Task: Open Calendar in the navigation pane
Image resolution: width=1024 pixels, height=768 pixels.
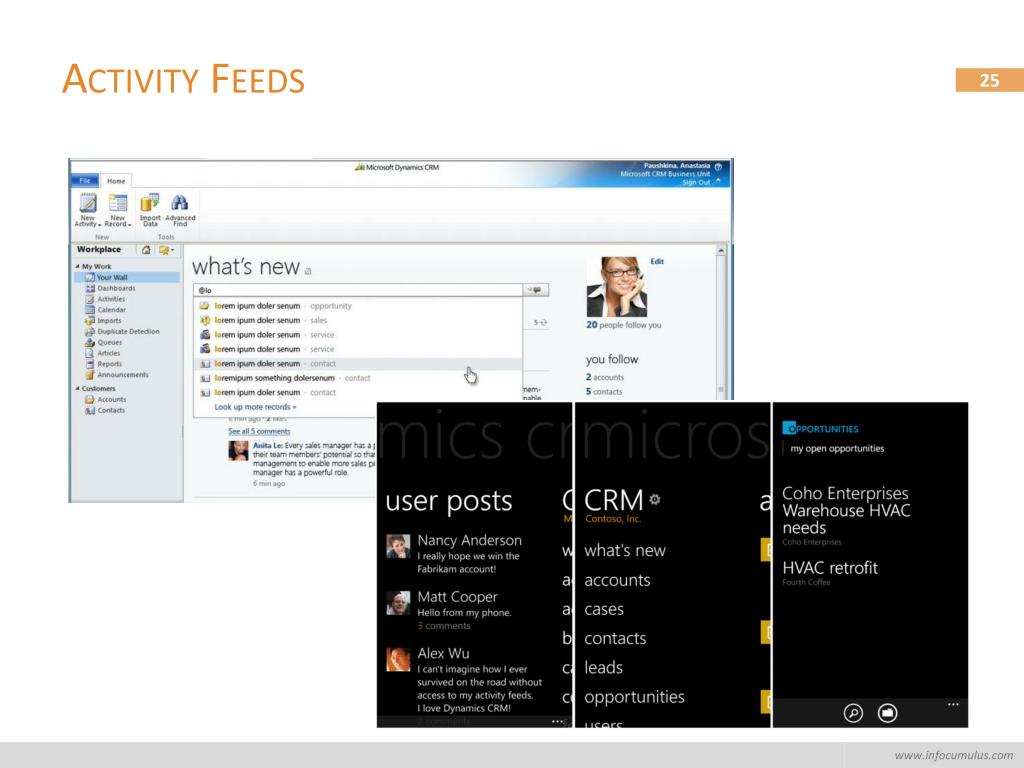Action: coord(105,310)
